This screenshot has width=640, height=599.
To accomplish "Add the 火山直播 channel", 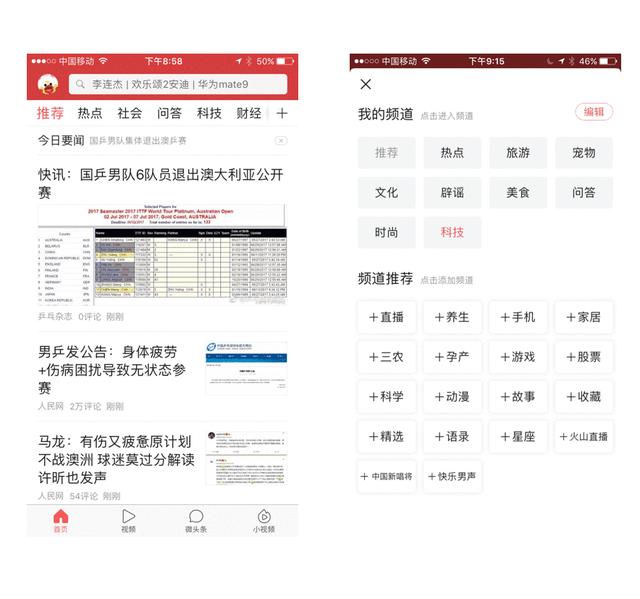I will pos(583,437).
